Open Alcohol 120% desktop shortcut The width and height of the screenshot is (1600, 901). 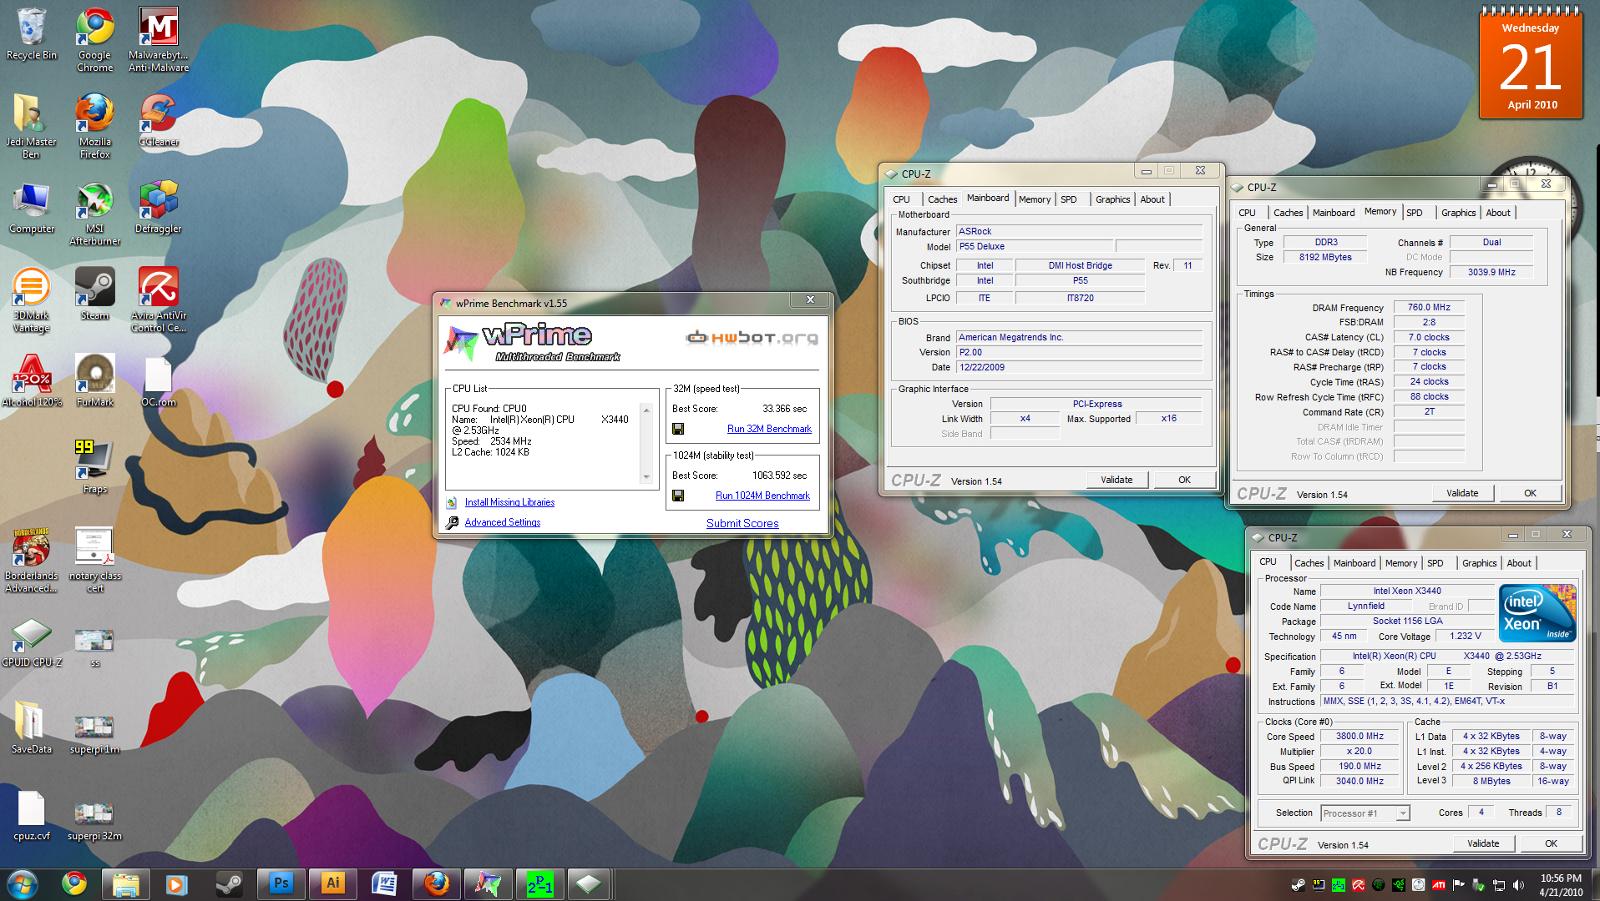click(32, 382)
